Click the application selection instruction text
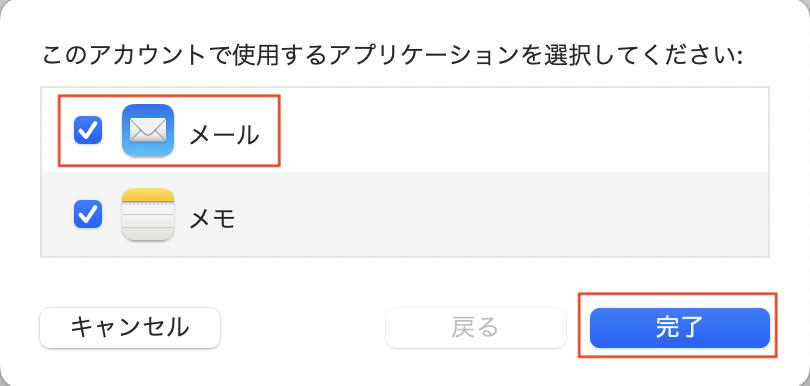Screen dimensions: 810x386 click(x=392, y=56)
